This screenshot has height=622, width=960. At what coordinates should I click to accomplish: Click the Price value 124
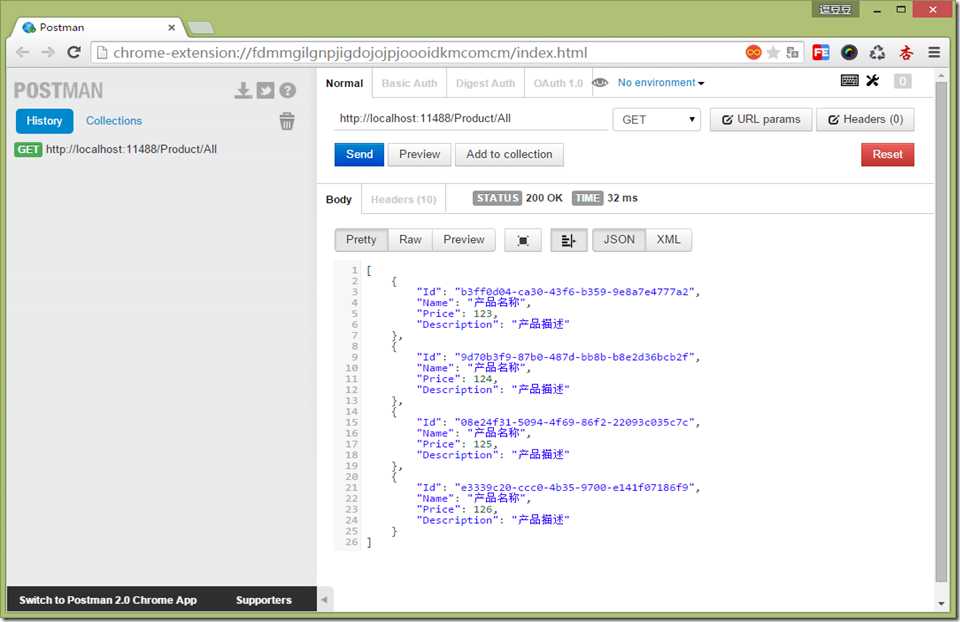[x=482, y=378]
